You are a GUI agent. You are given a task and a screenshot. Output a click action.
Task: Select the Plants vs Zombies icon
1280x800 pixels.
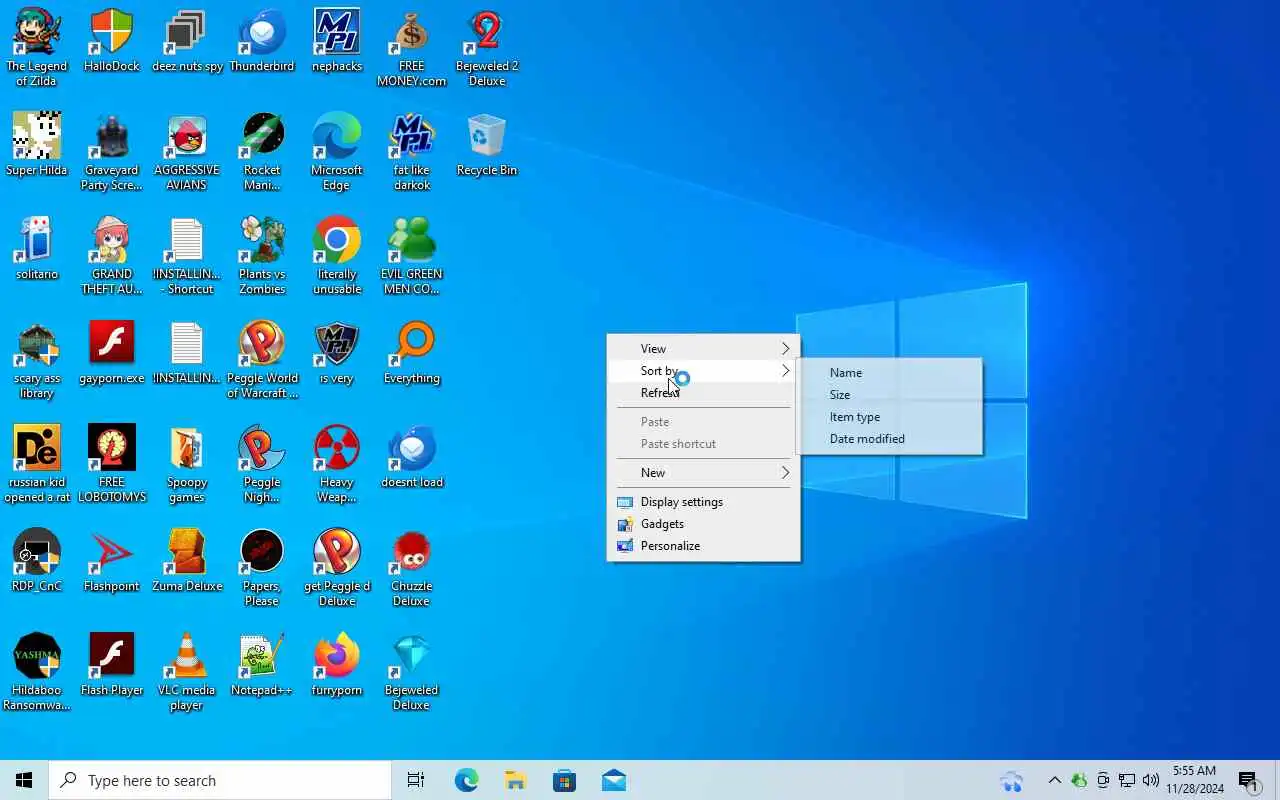click(262, 255)
